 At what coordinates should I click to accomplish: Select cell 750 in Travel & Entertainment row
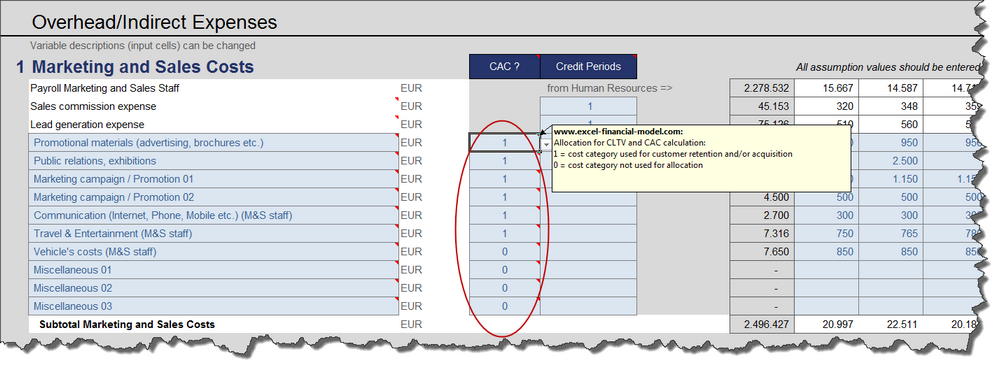click(826, 234)
